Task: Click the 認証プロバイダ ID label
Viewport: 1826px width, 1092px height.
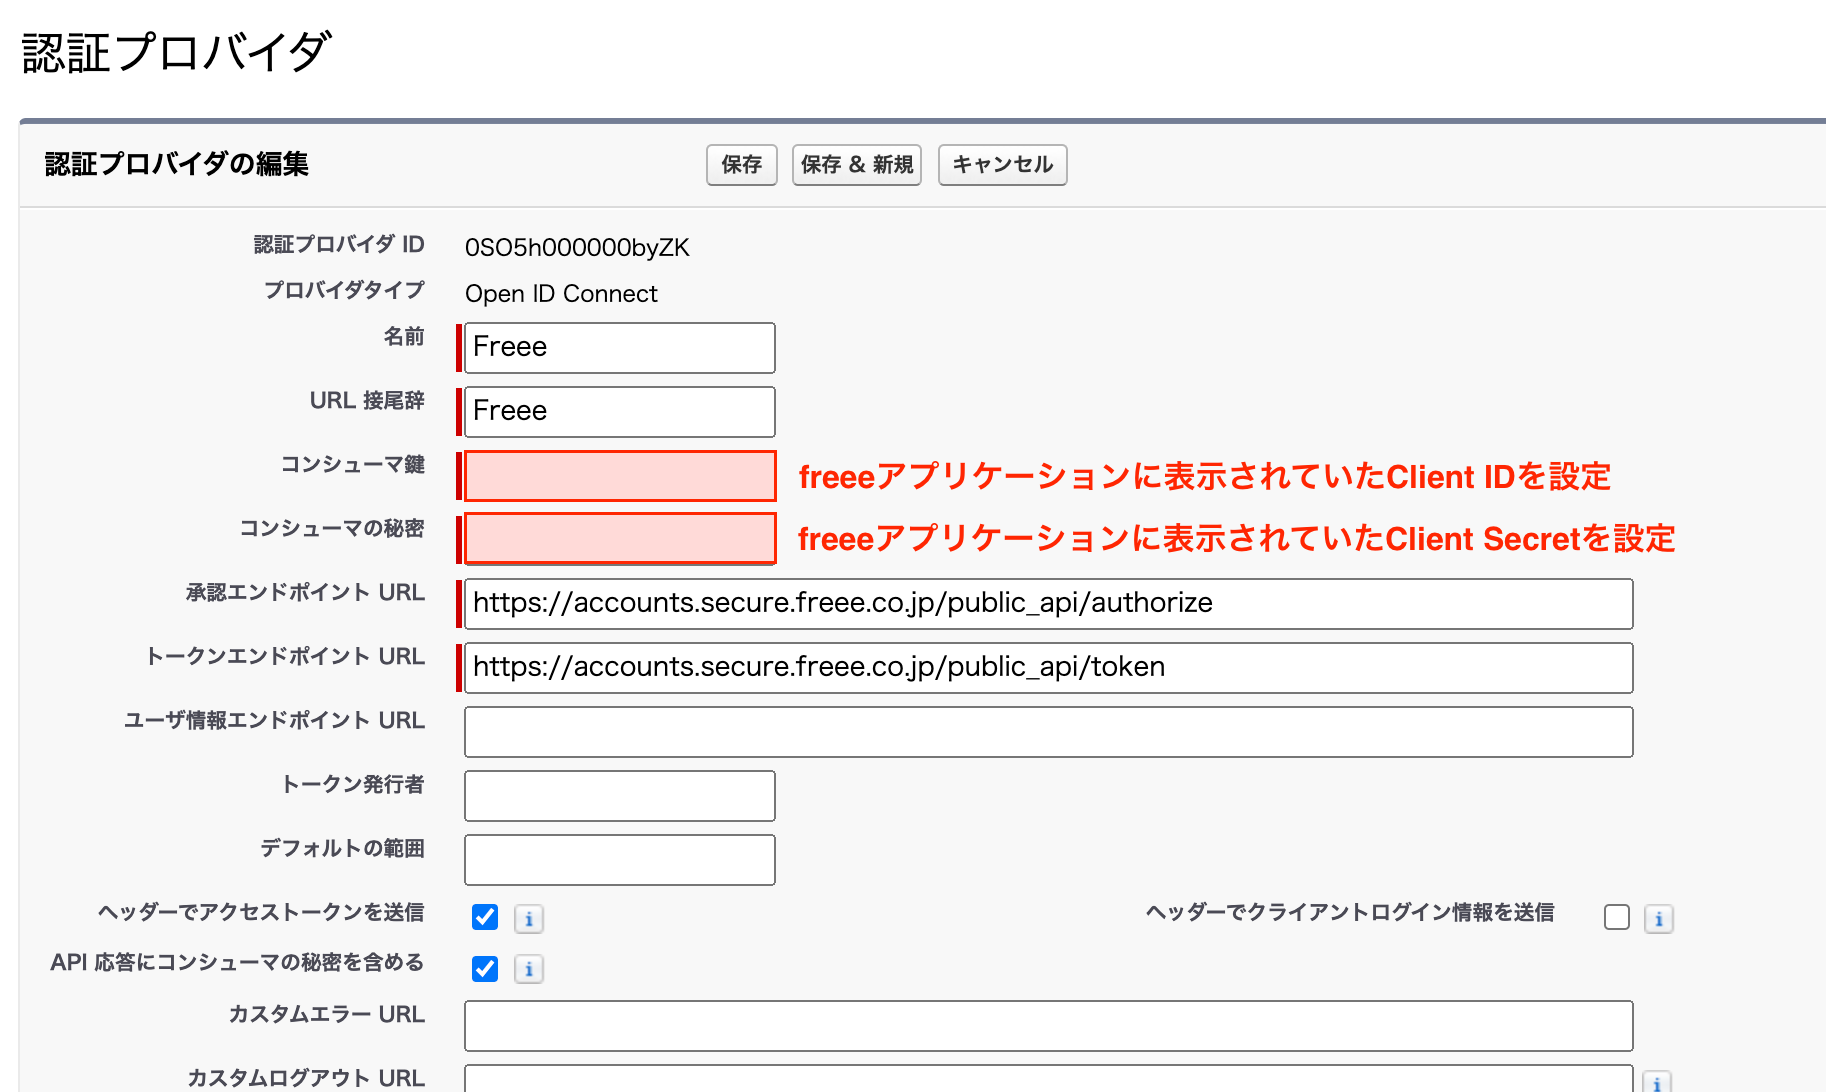Action: tap(339, 244)
